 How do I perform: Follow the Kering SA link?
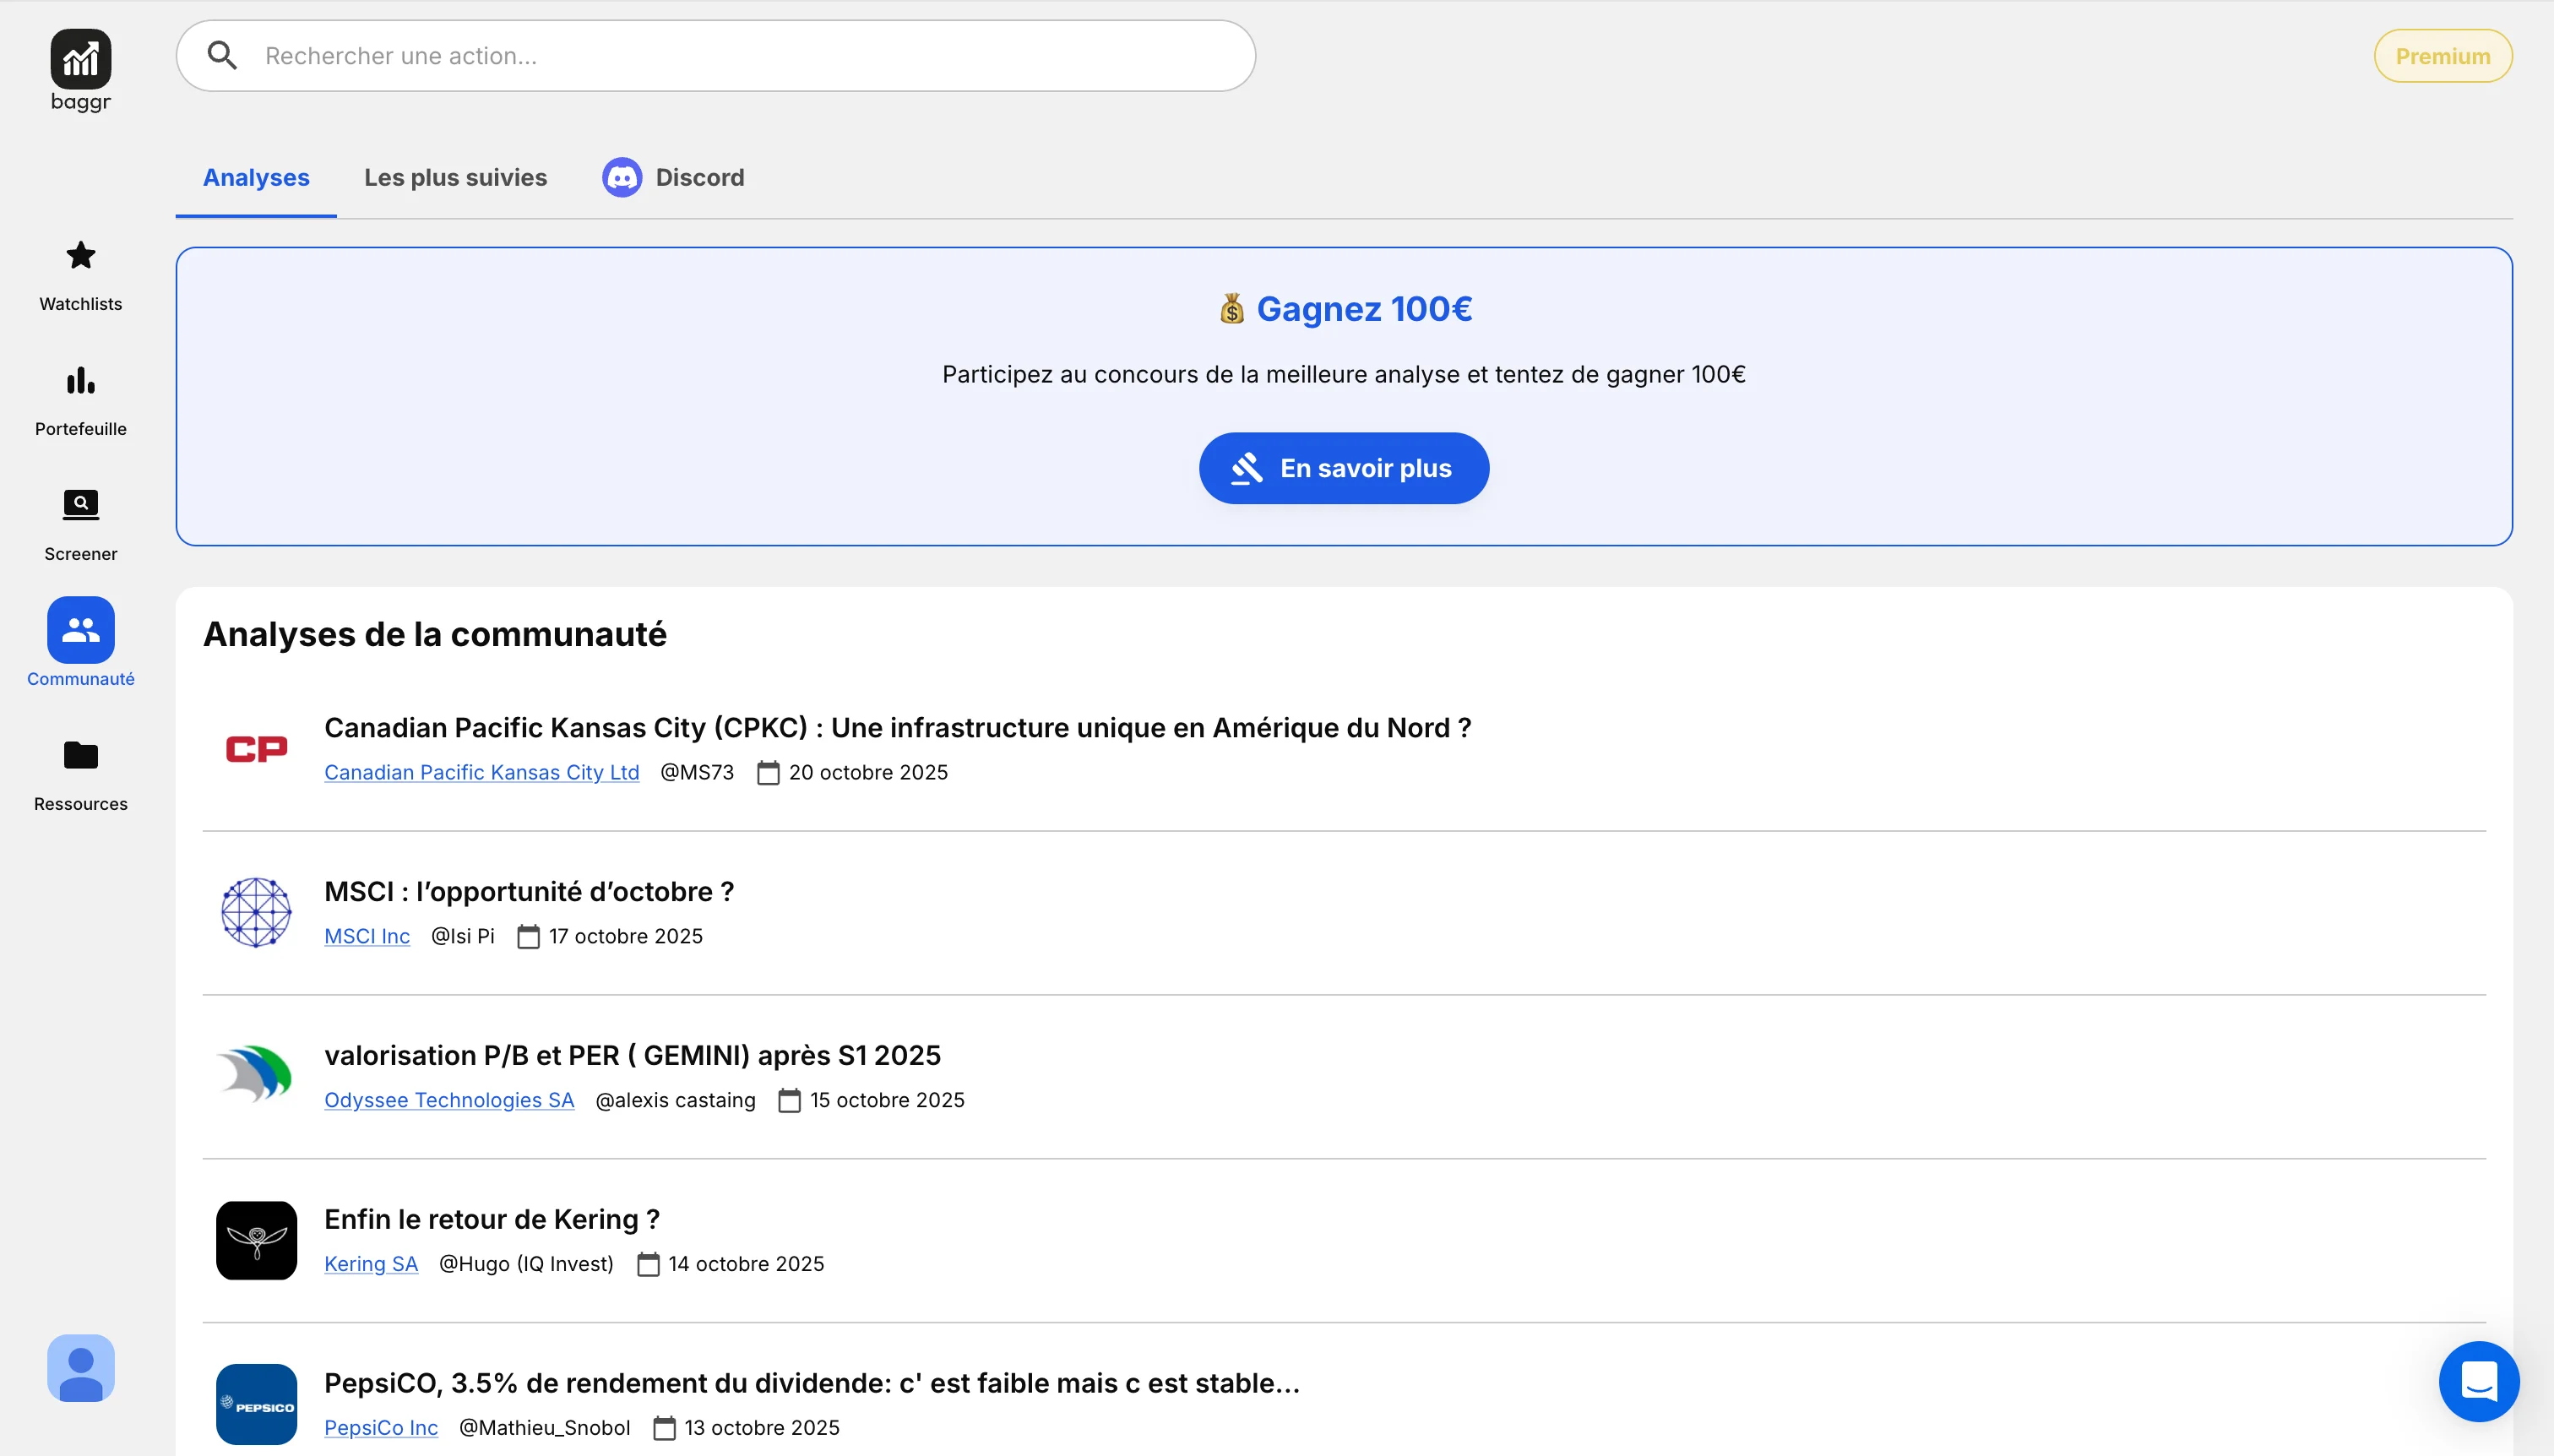click(x=370, y=1264)
